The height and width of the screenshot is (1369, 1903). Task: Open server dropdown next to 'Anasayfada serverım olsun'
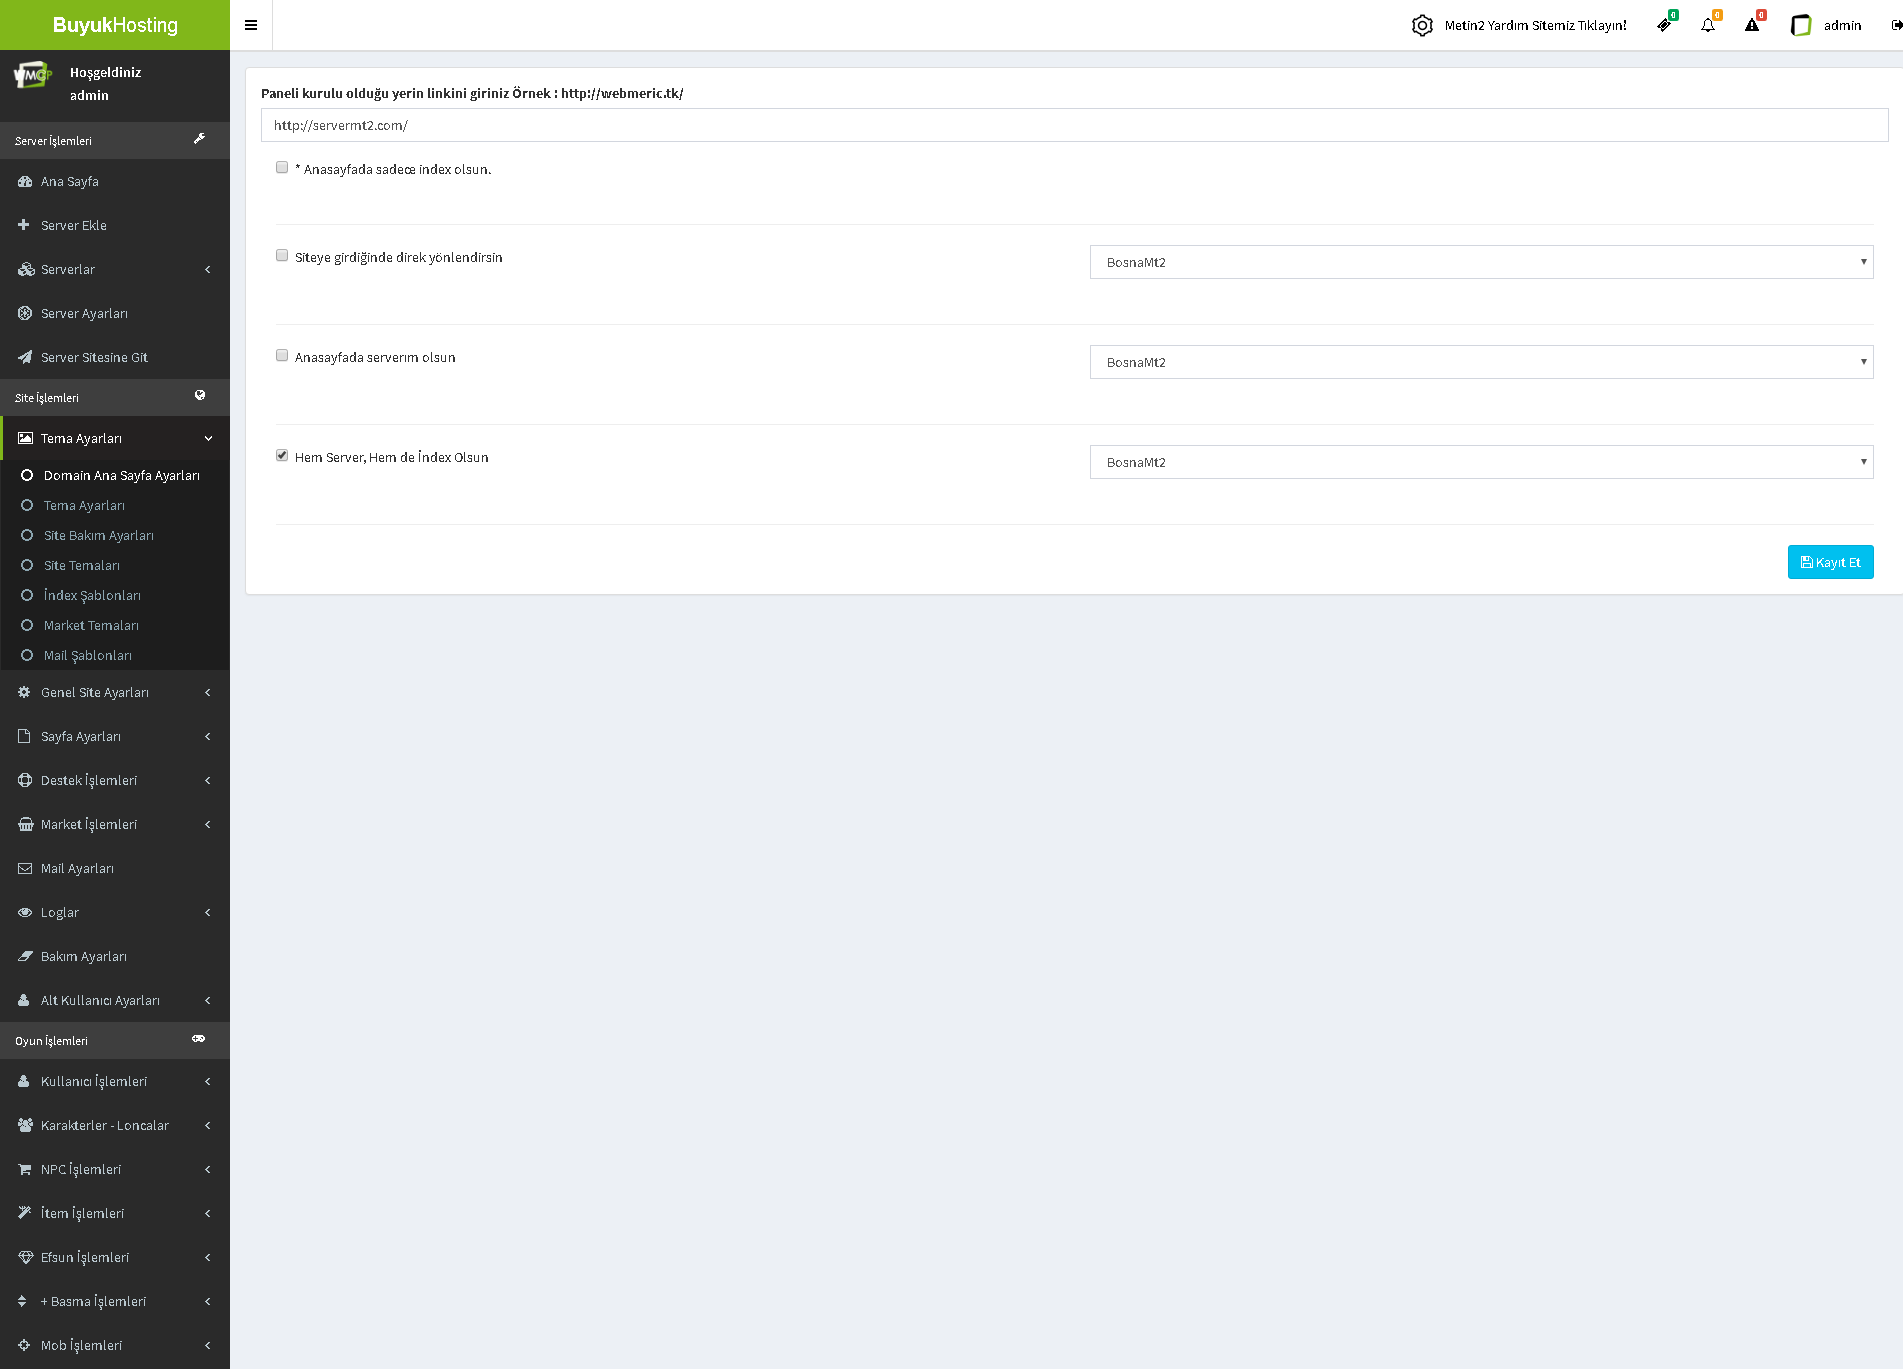pos(1481,362)
